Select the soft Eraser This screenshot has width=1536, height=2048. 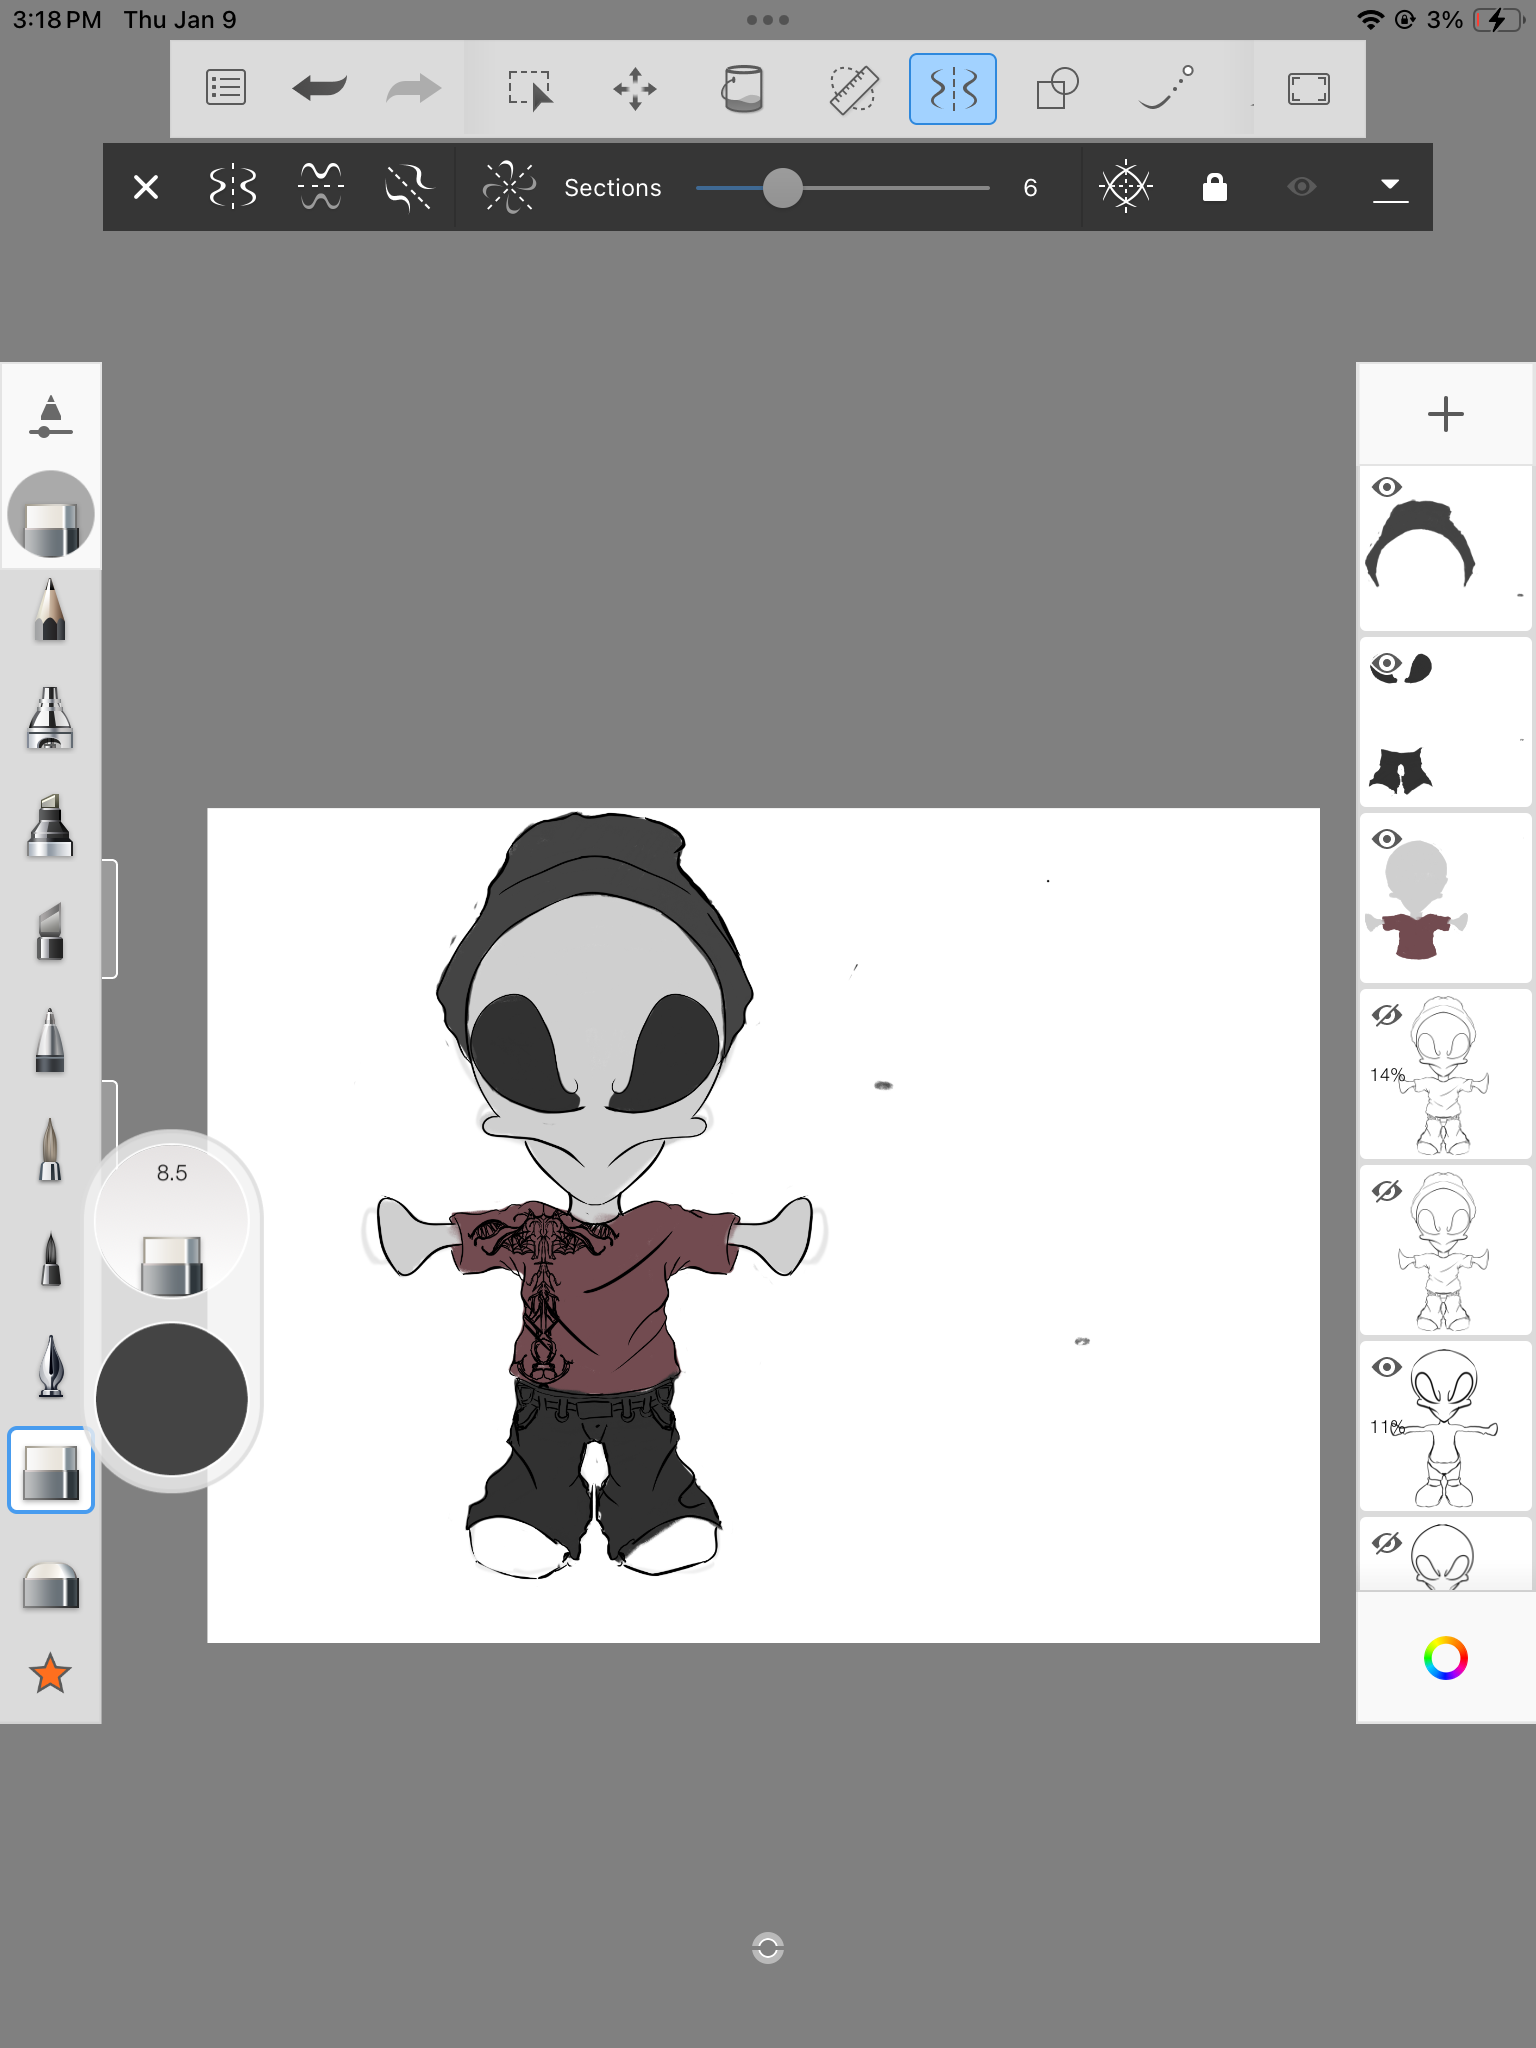50,1584
